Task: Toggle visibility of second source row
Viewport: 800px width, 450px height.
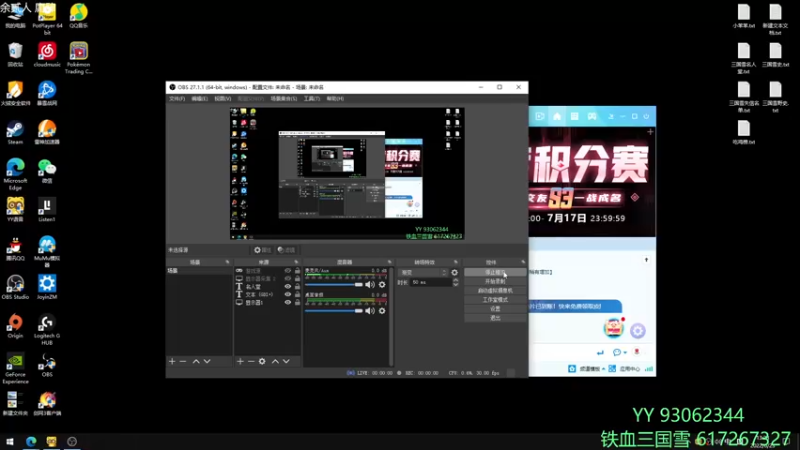Action: tap(288, 279)
